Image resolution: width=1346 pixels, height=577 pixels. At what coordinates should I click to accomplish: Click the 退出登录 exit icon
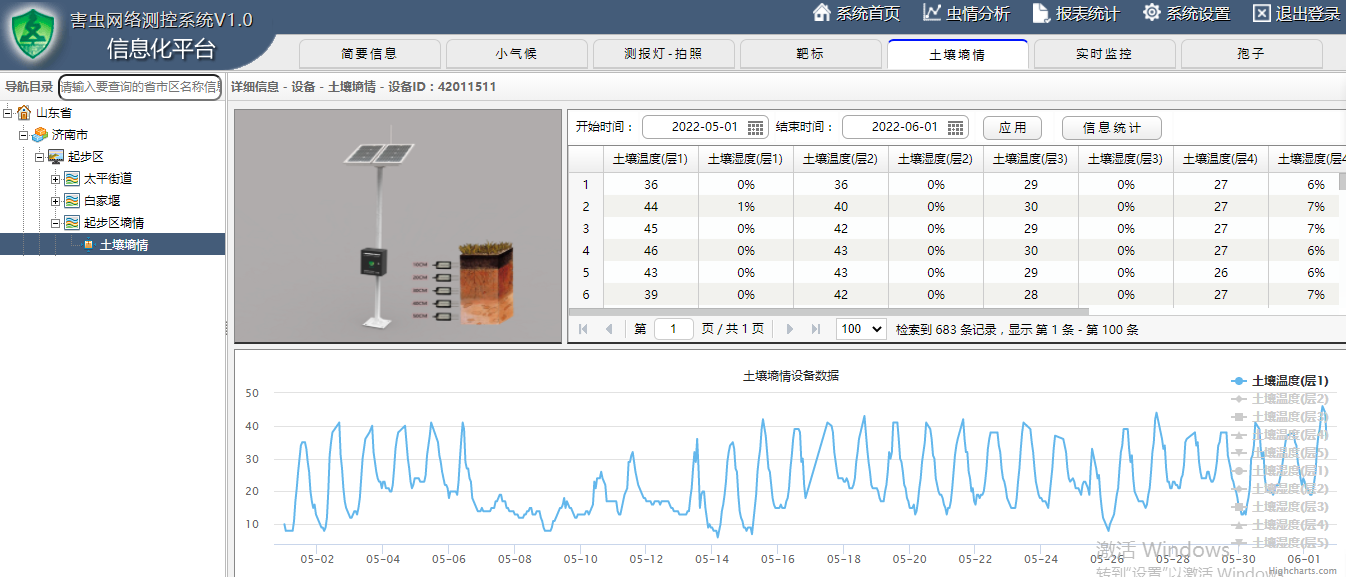[x=1262, y=13]
